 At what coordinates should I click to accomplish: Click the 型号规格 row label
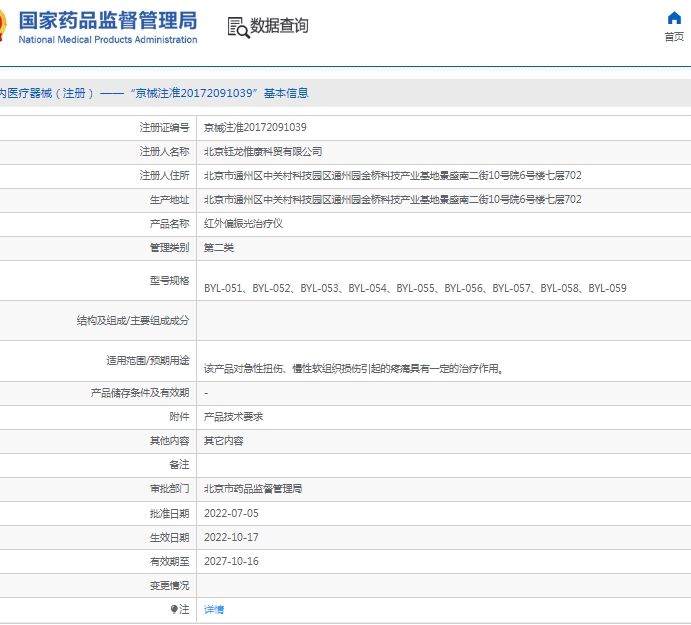coord(170,280)
